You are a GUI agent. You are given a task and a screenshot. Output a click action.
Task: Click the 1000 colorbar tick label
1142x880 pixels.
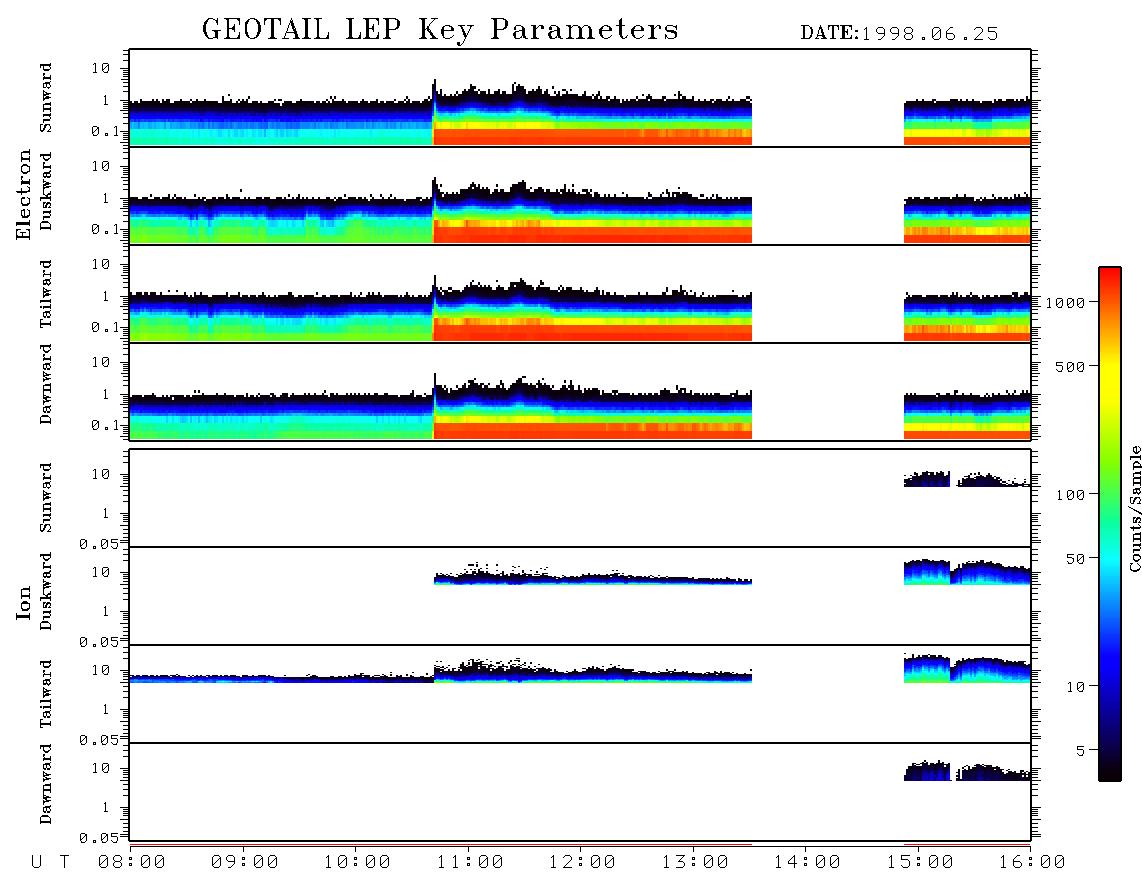click(1065, 302)
